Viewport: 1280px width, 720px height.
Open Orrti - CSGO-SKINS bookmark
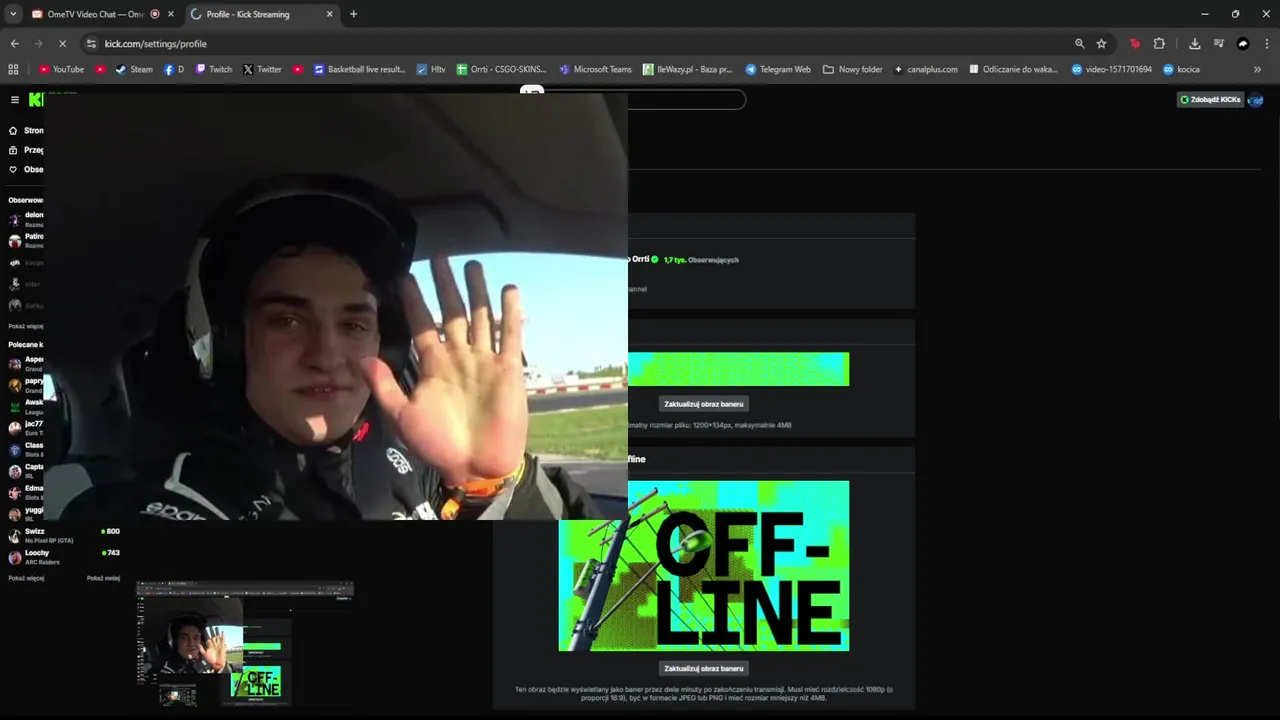point(502,70)
